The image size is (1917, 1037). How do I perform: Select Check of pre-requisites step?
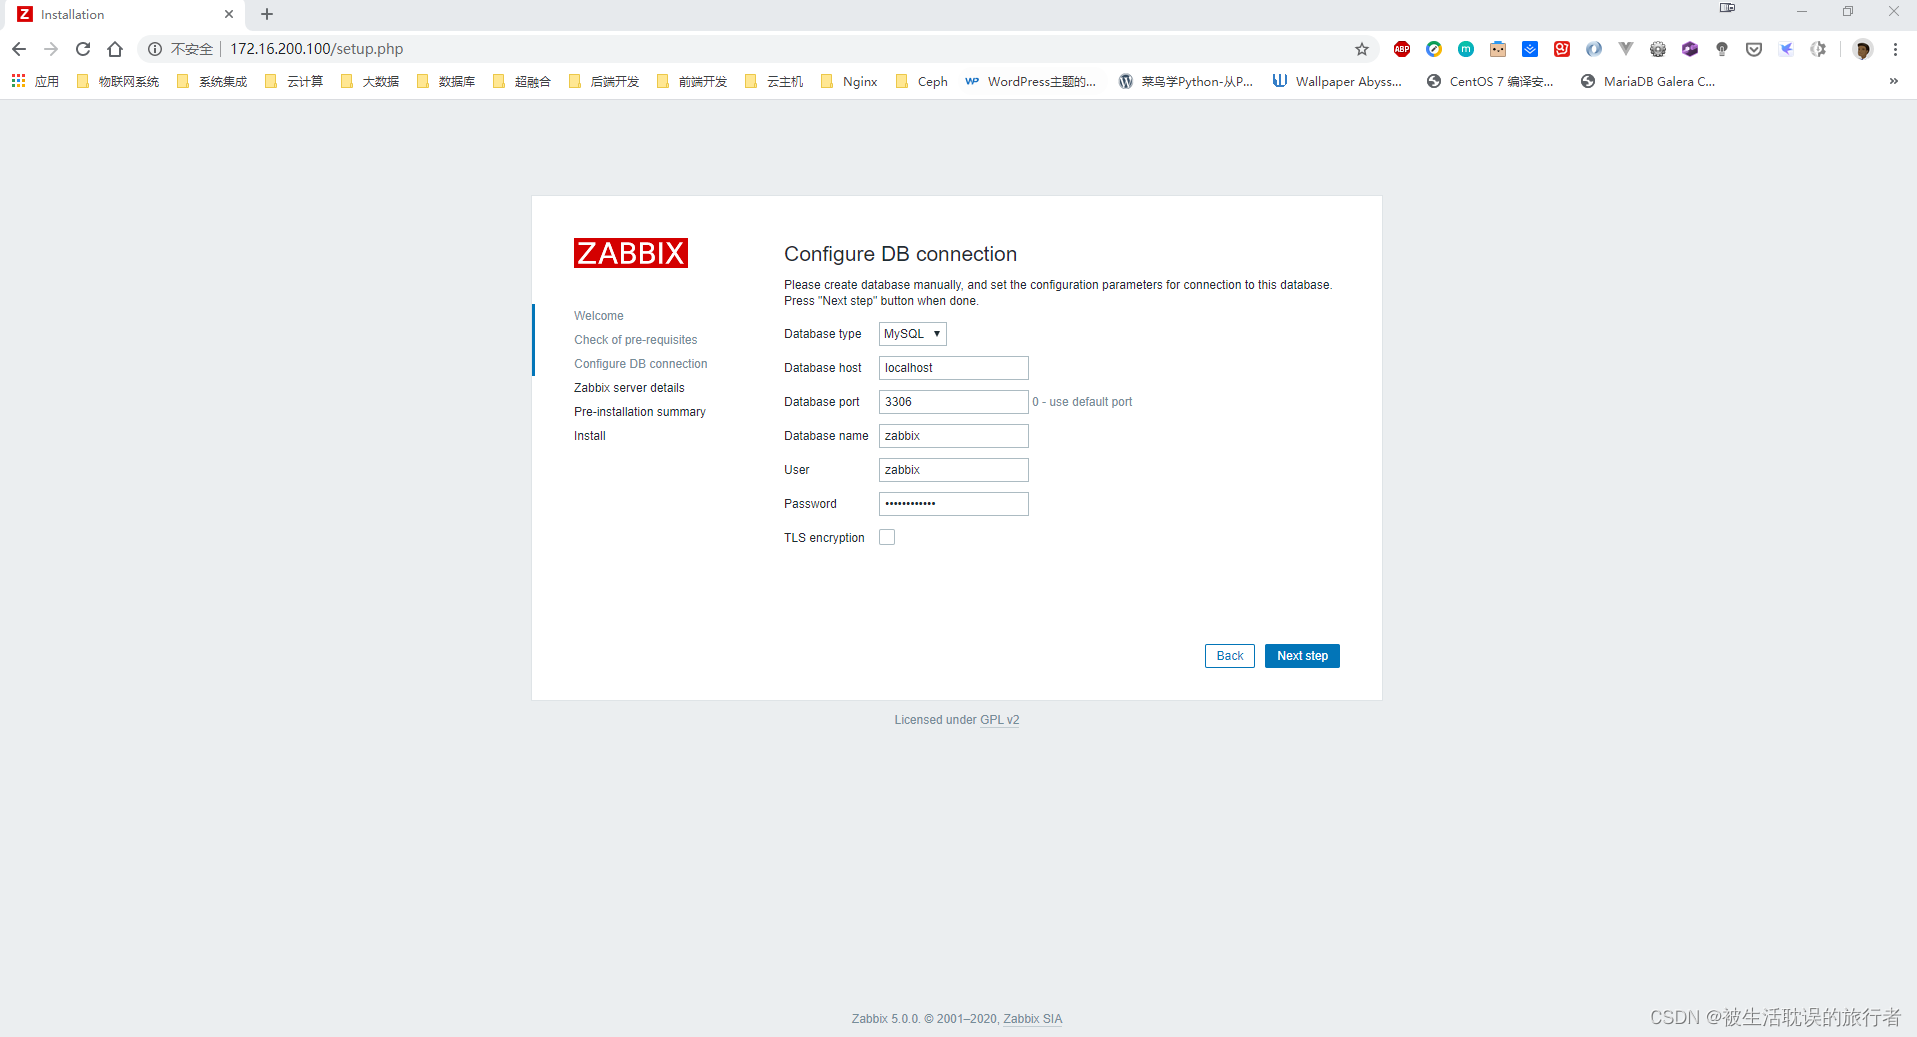point(636,340)
